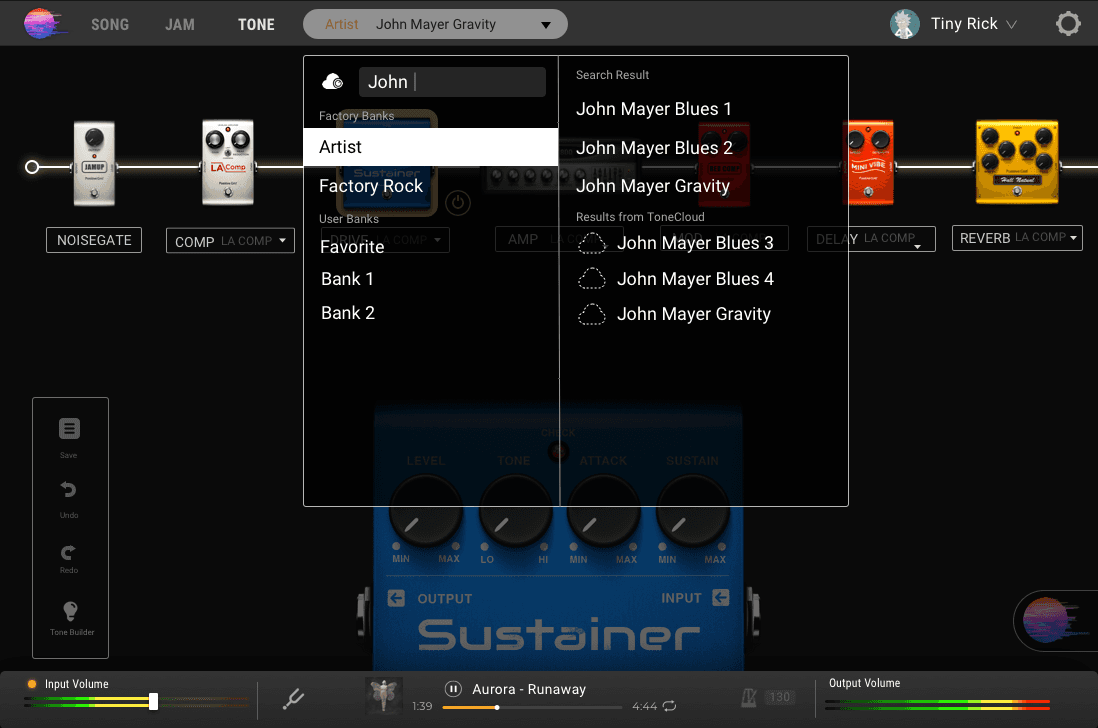Screen dimensions: 1098x728
Task: Click the Sustainer ATTACK knob
Action: [603, 513]
